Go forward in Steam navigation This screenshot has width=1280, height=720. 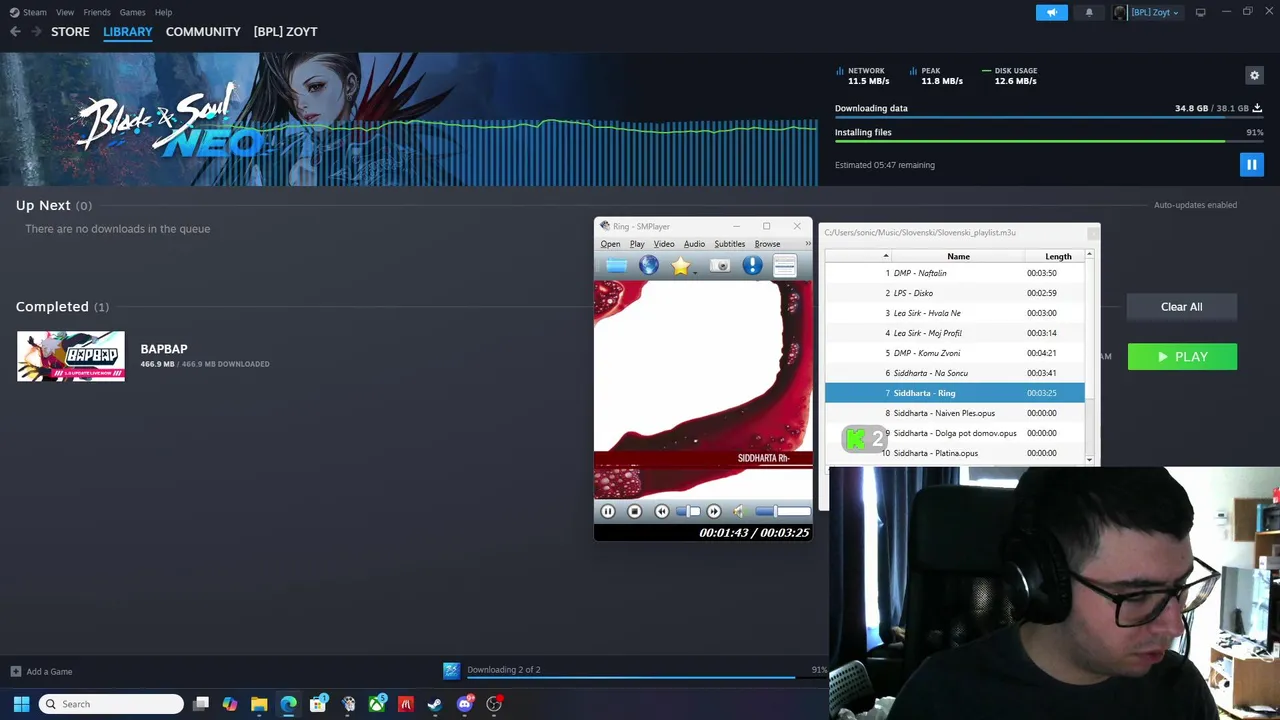tap(37, 32)
